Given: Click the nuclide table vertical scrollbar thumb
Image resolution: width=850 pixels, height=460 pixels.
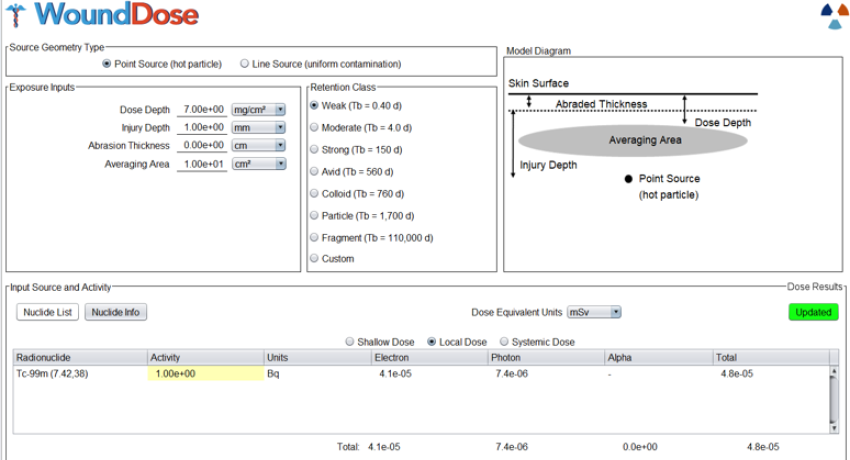Looking at the screenshot, I should 834,400.
